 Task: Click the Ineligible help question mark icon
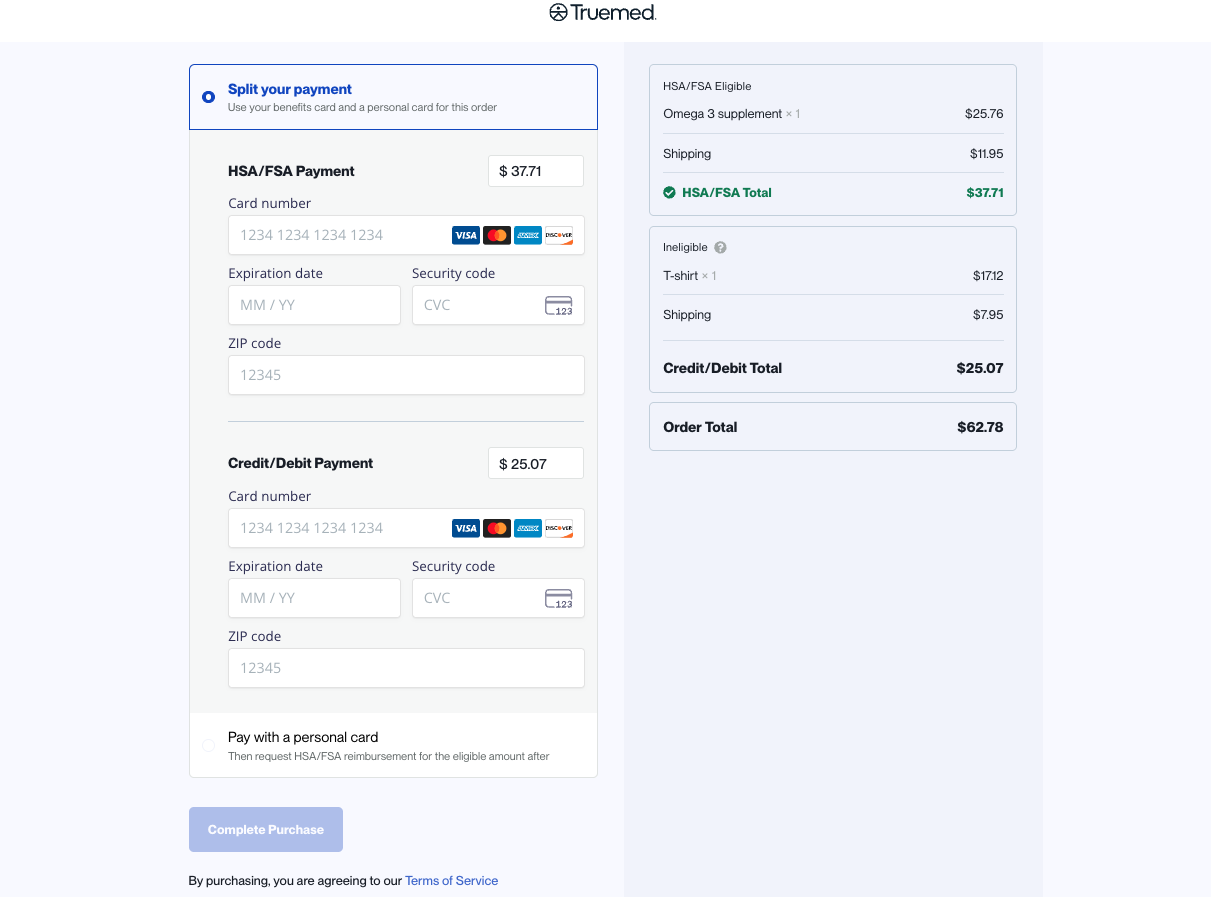(x=720, y=248)
